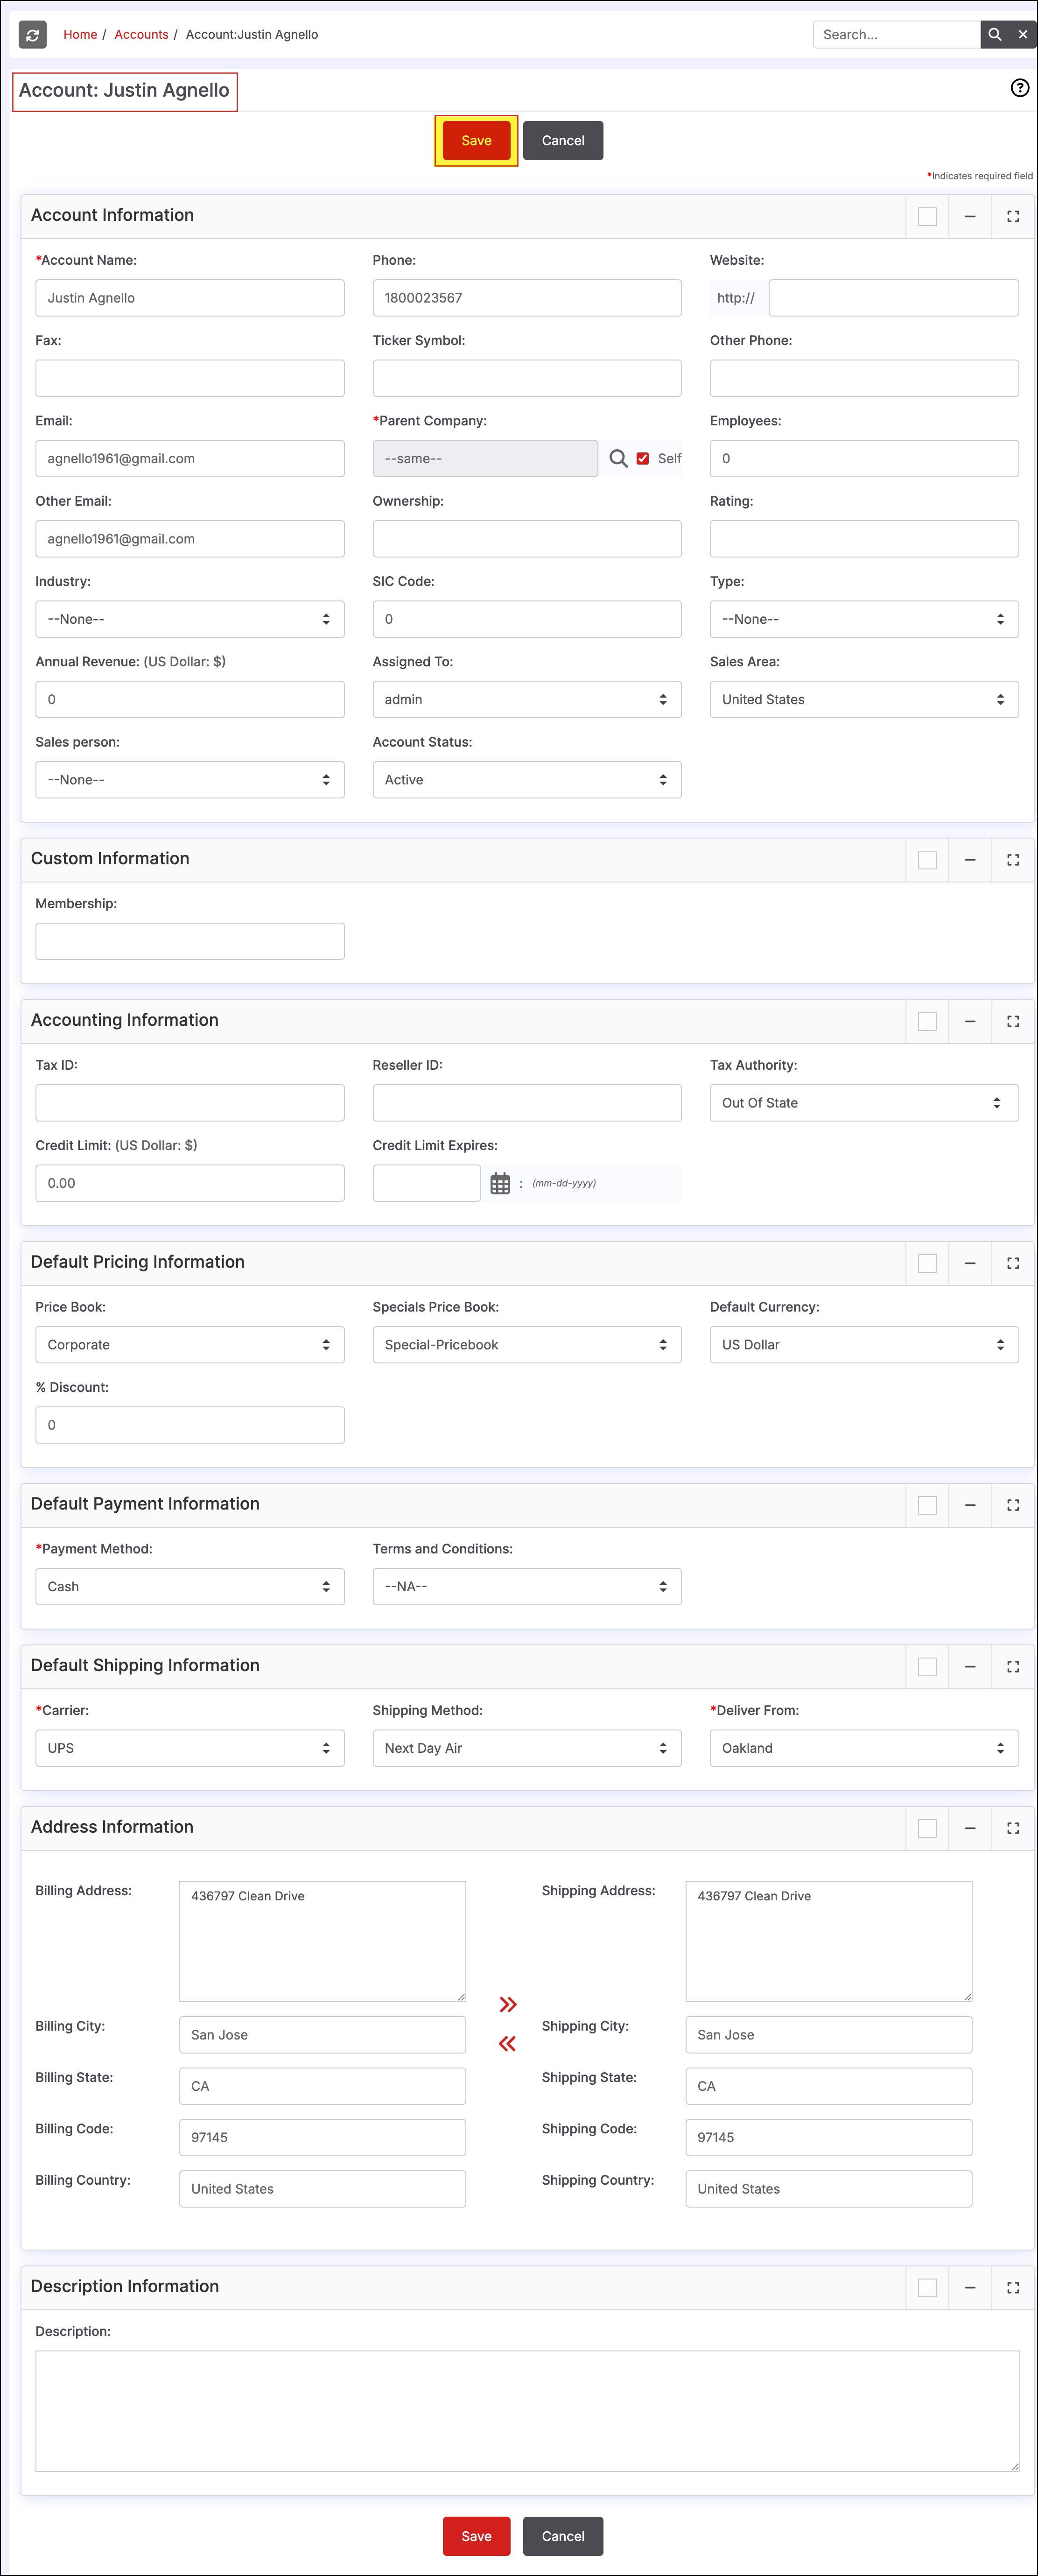Collapse the Address Information panel
Viewport: 1038px width, 2576px height.
969,1828
